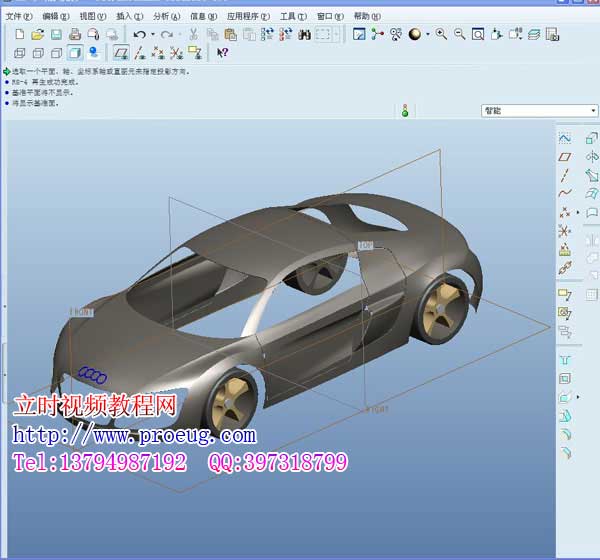This screenshot has height=560, width=600.
Task: Open the regeneration manager
Action: 286,34
